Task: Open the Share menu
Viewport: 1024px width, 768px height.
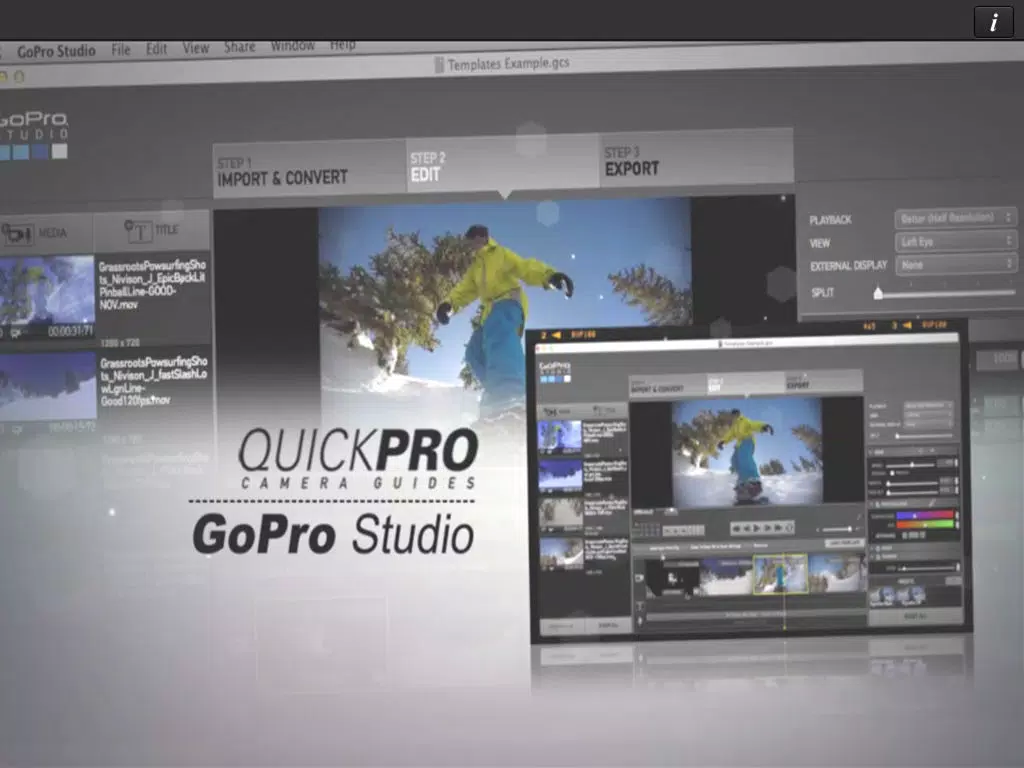Action: (x=240, y=47)
